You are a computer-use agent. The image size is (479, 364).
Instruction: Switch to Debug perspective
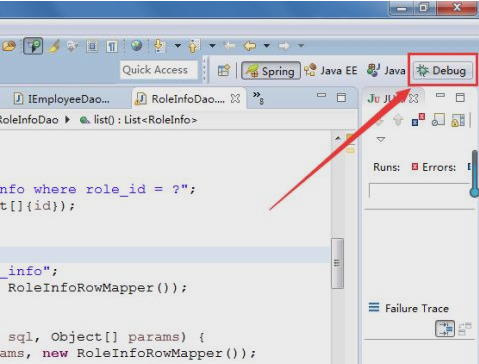click(x=443, y=70)
